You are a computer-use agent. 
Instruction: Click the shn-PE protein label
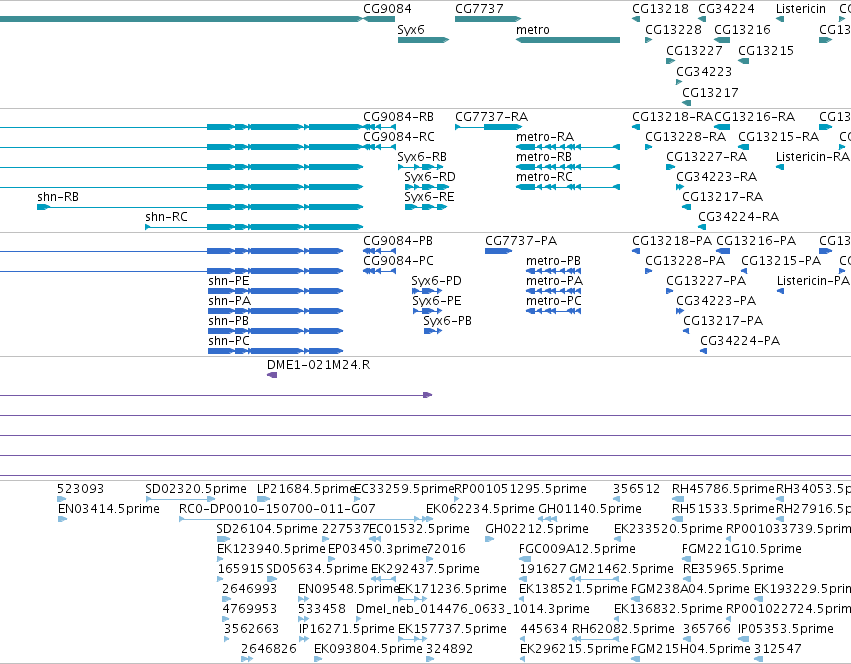tap(228, 281)
